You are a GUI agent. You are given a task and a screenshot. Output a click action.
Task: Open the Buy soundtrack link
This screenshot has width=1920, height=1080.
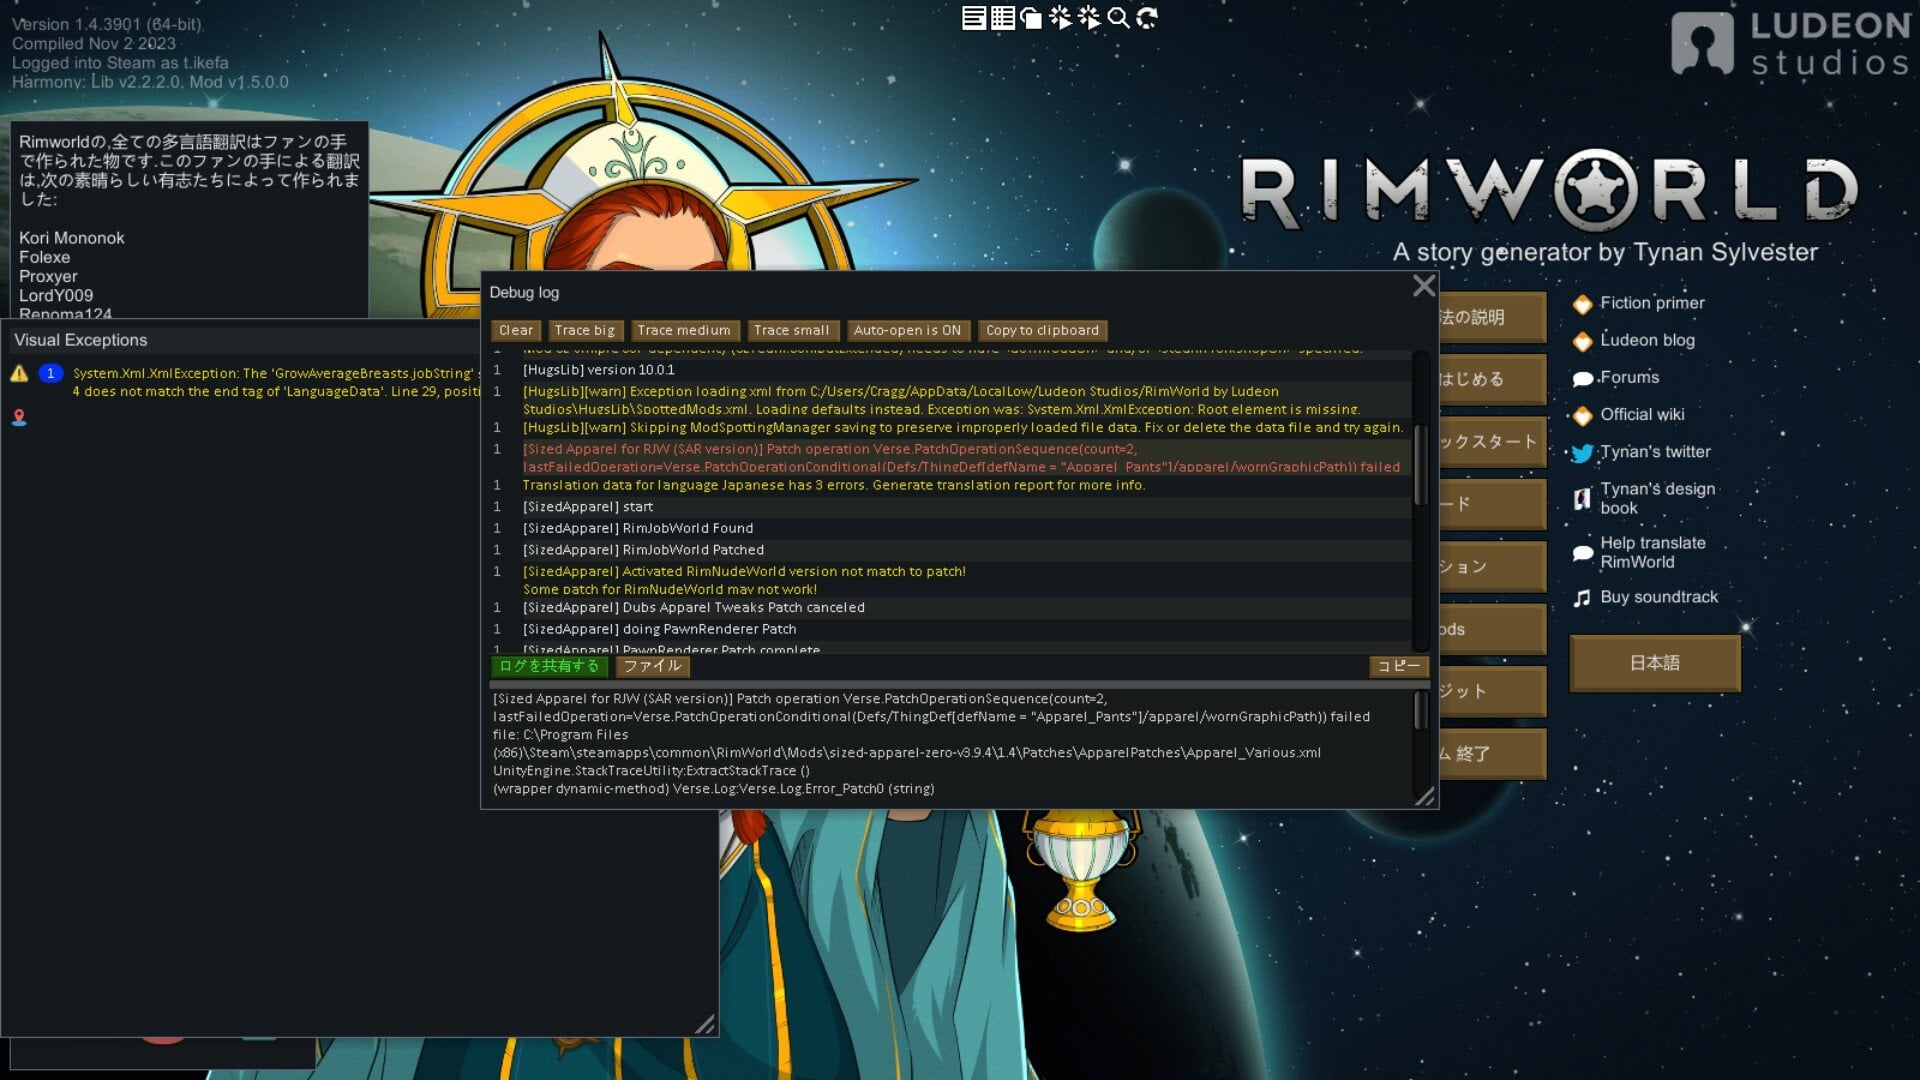click(x=1659, y=597)
